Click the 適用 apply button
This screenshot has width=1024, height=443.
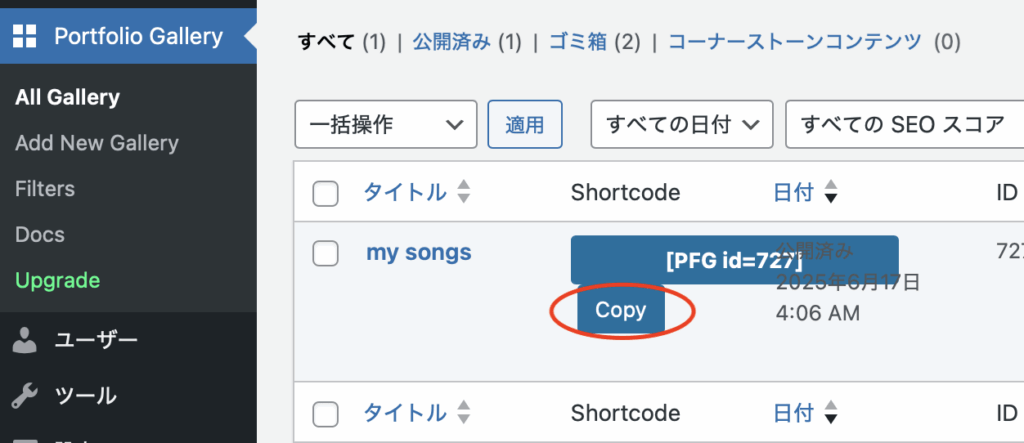pos(525,124)
